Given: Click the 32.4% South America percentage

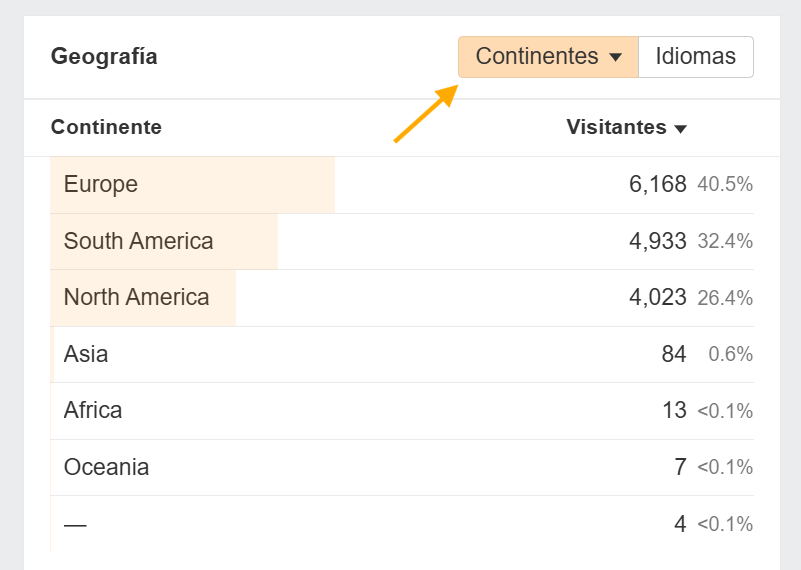Looking at the screenshot, I should coord(725,241).
